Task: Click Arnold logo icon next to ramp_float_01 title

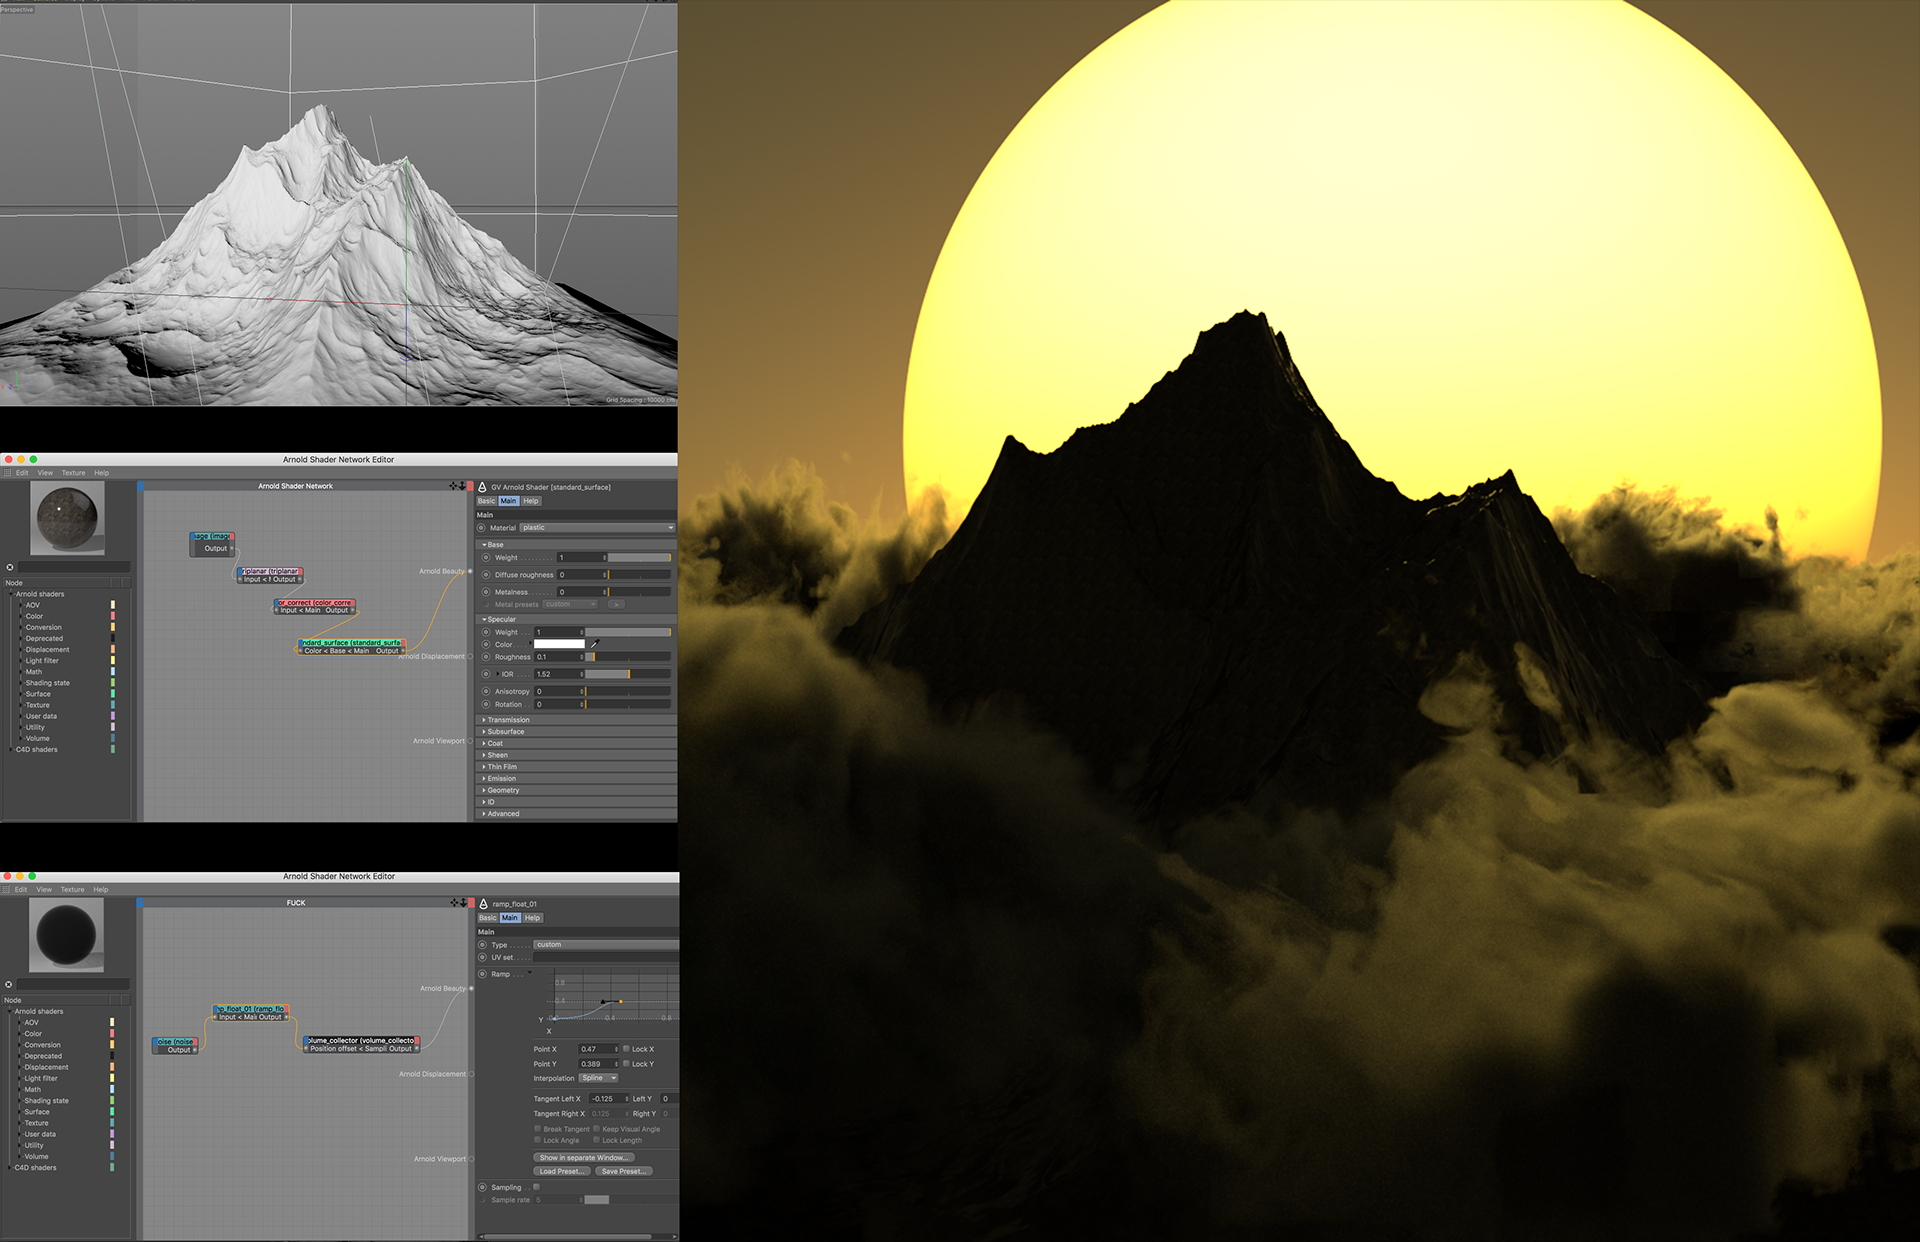Action: pos(484,904)
